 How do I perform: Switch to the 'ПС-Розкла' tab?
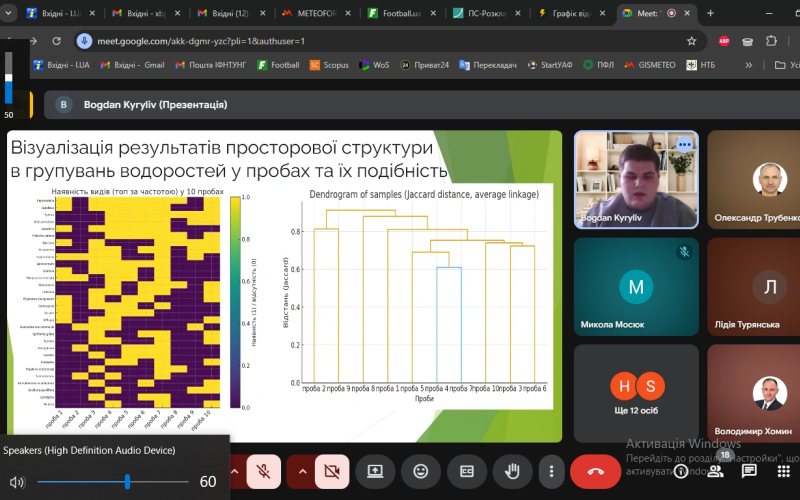(x=486, y=13)
